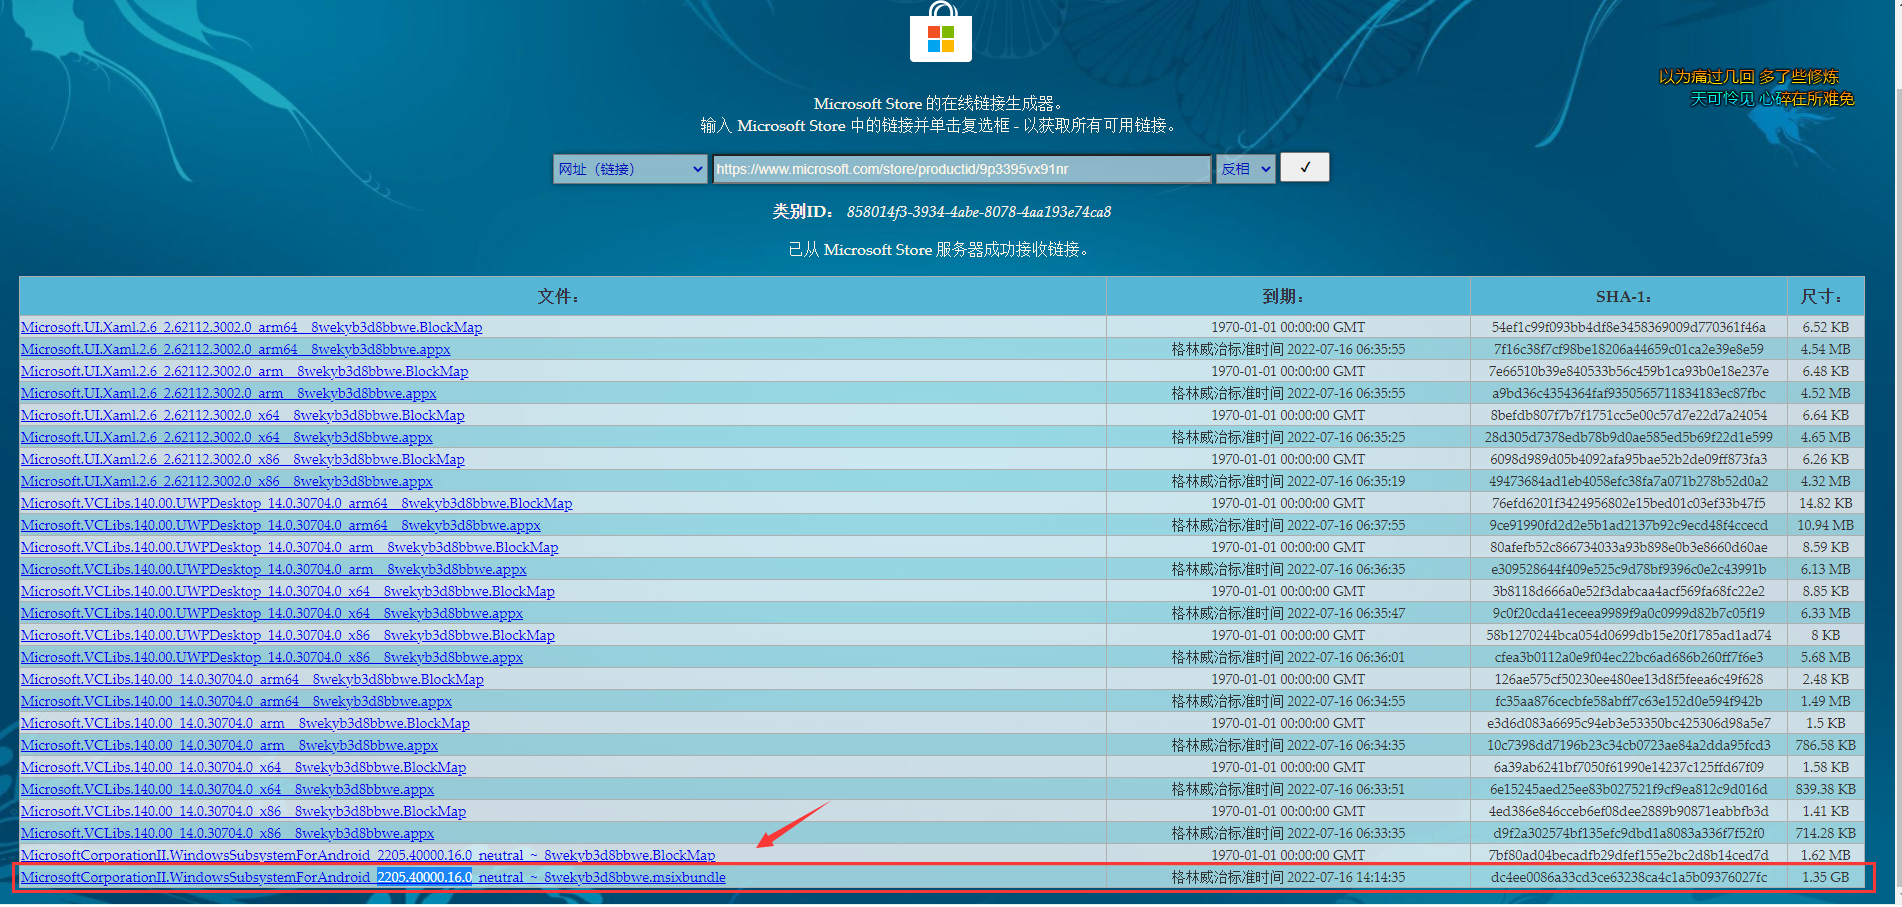Download Microsoft.VCLibs.140.00 arm64 appx
The height and width of the screenshot is (907, 1902).
click(237, 701)
